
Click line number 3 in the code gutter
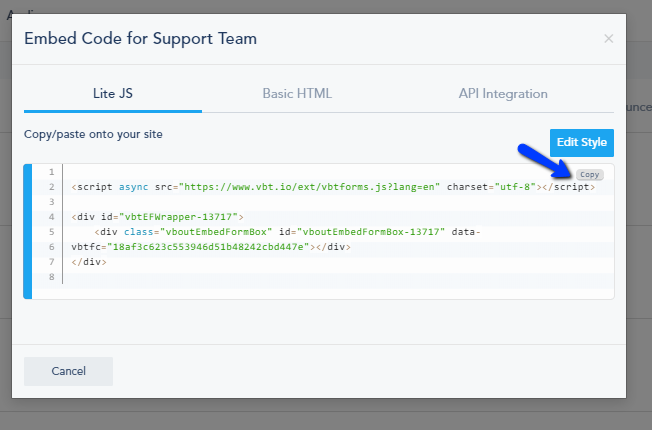click(52, 202)
